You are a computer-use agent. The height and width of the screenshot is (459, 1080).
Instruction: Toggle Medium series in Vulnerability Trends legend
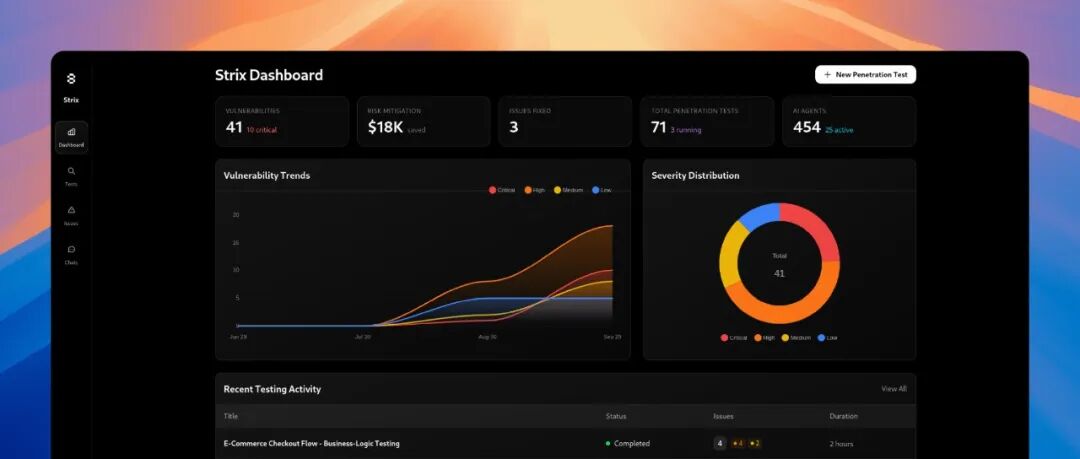coord(568,190)
